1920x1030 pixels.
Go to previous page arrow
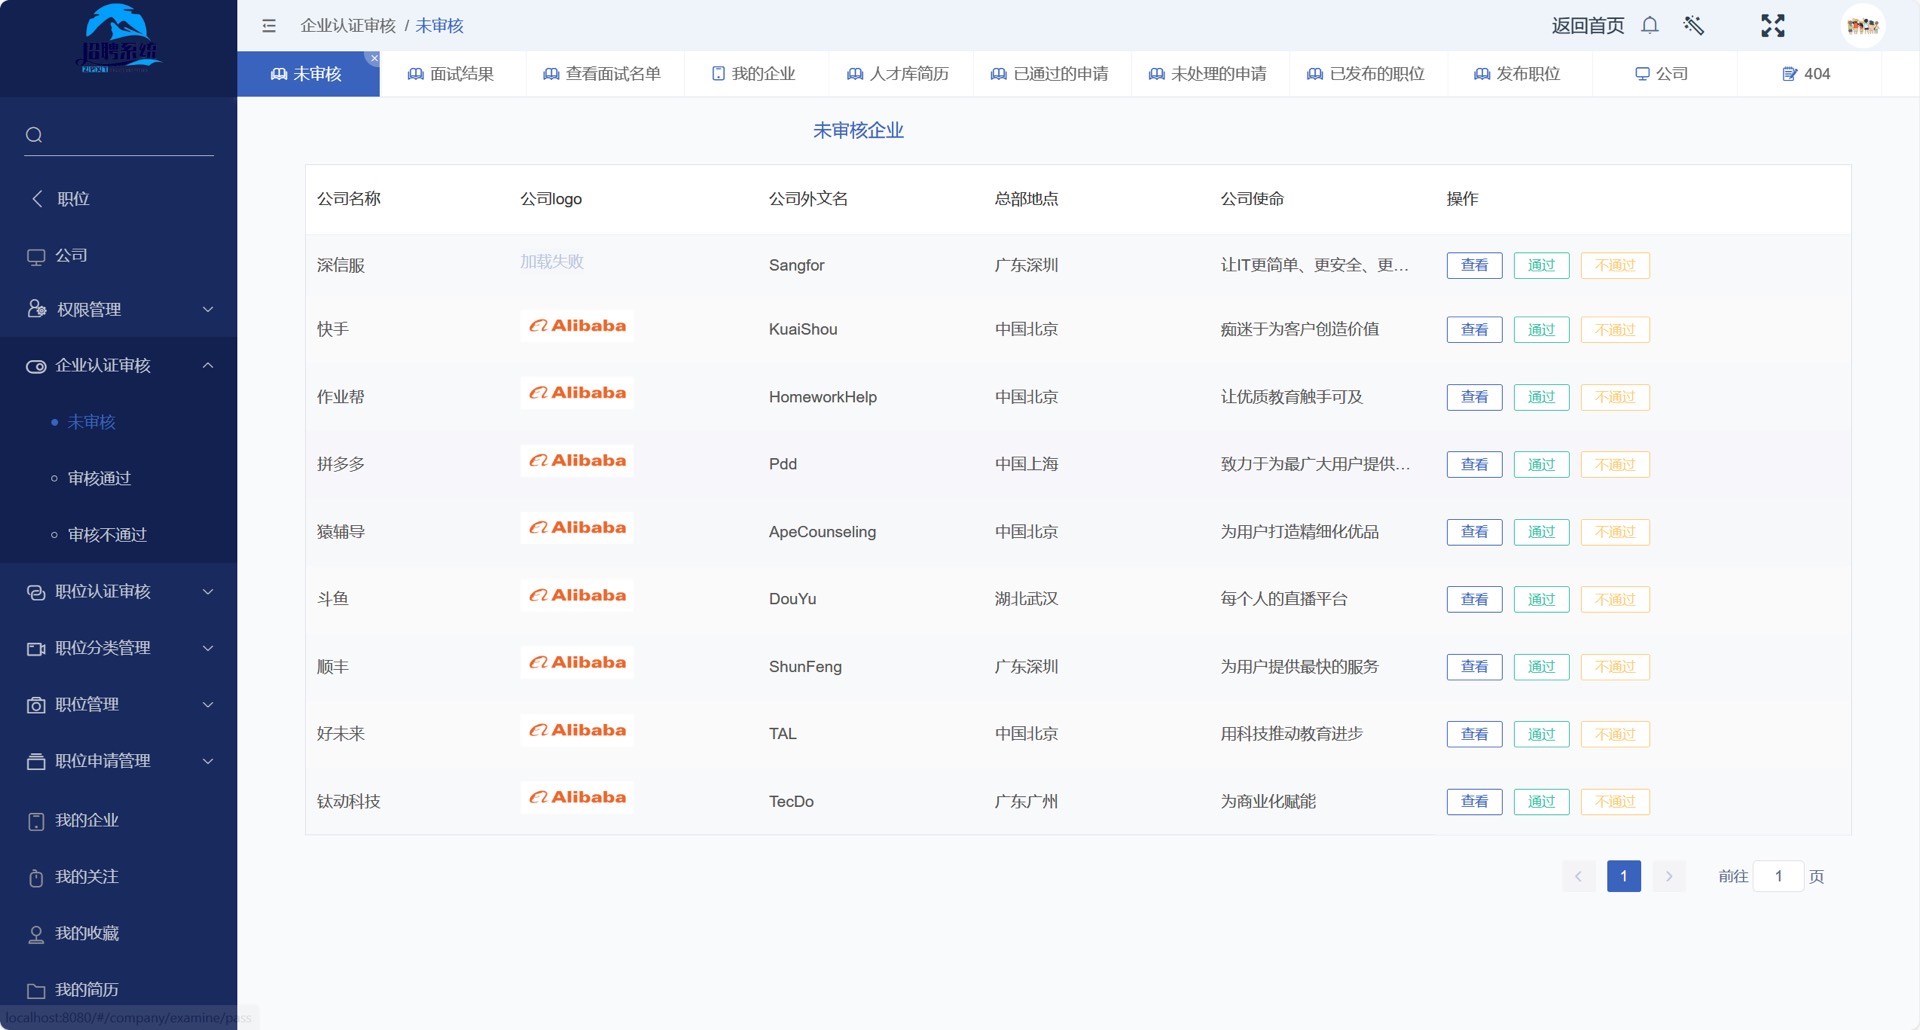coord(1578,877)
